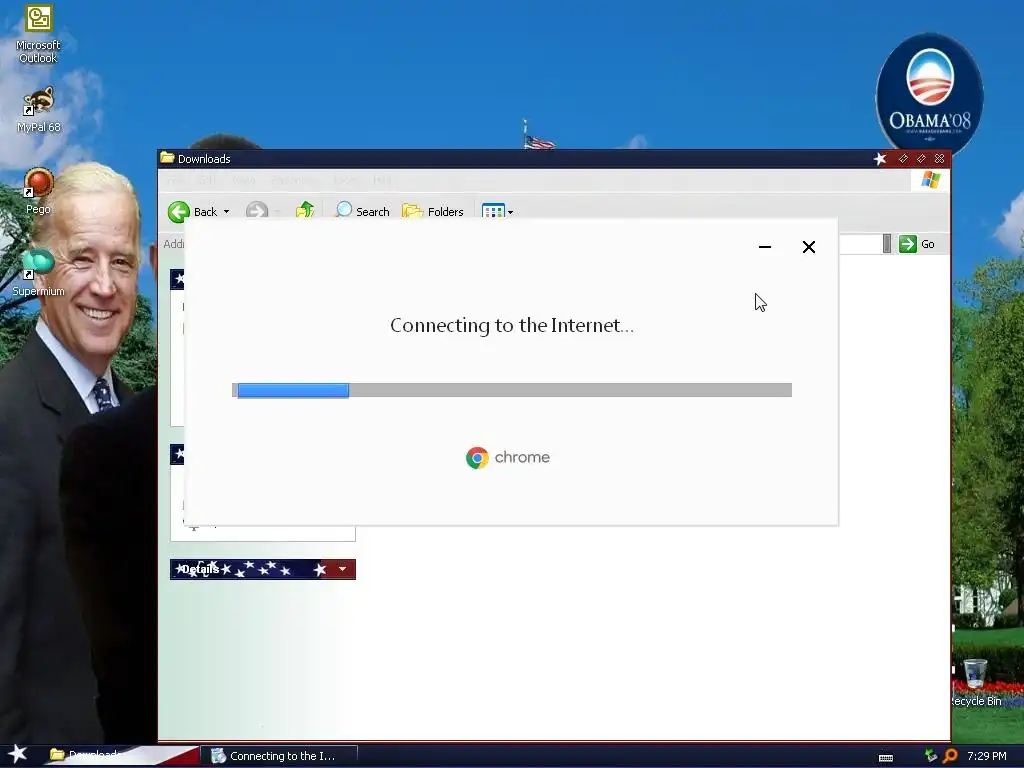Viewport: 1024px width, 768px height.
Task: Click the Chrome installer progress bar
Action: pyautogui.click(x=512, y=390)
